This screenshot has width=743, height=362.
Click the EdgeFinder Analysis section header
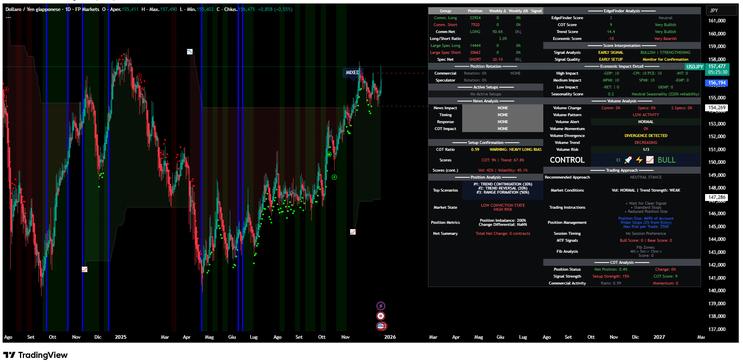621,10
